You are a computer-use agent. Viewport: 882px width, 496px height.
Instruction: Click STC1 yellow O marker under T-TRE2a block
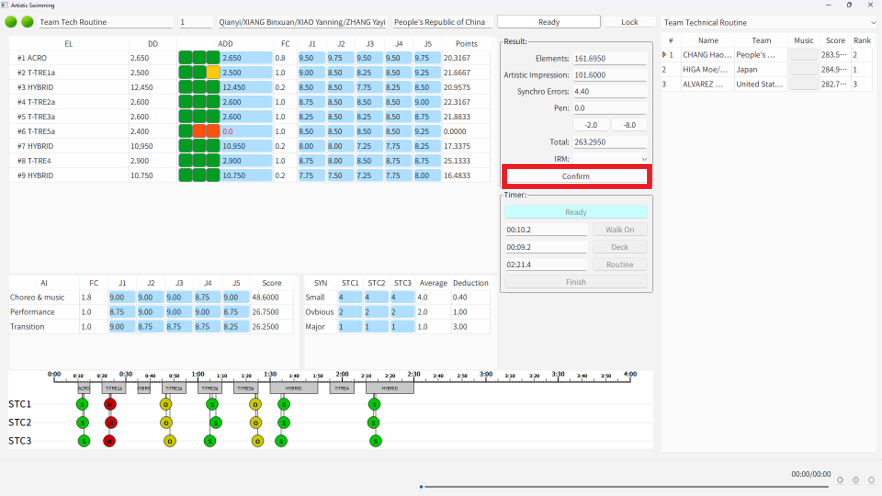[165, 404]
